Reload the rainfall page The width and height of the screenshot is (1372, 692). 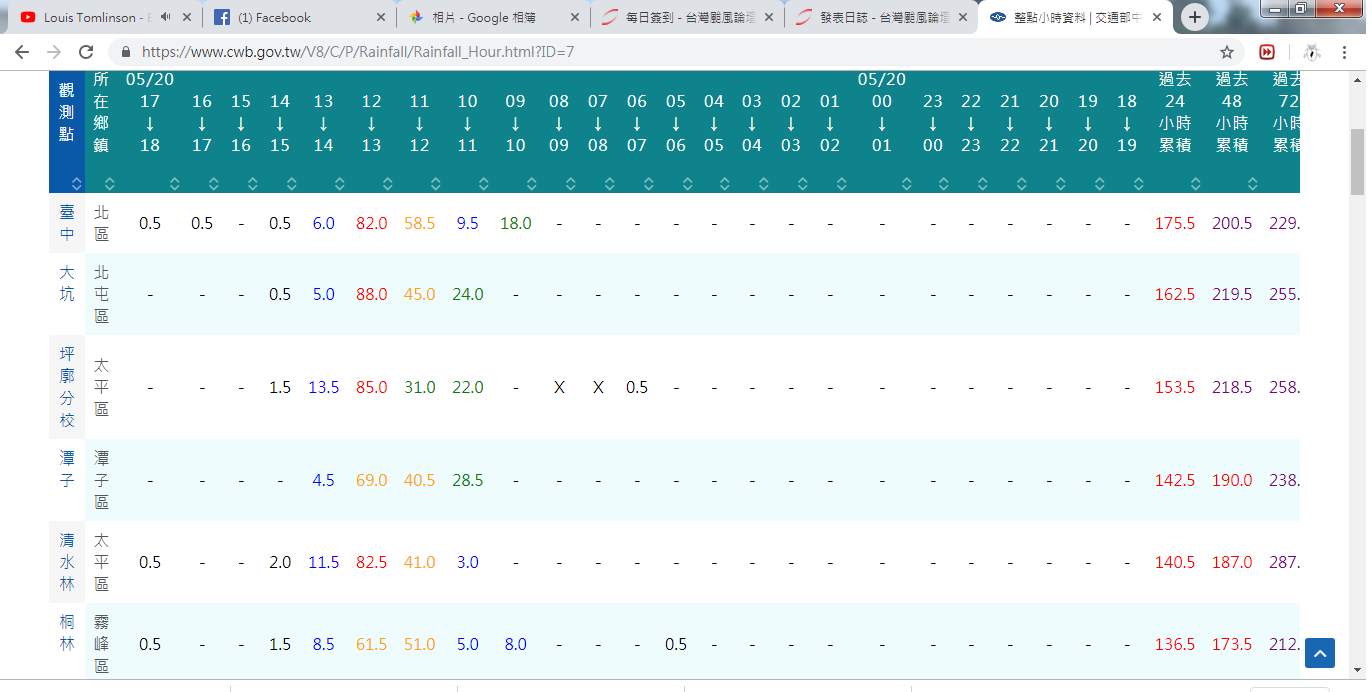click(87, 52)
